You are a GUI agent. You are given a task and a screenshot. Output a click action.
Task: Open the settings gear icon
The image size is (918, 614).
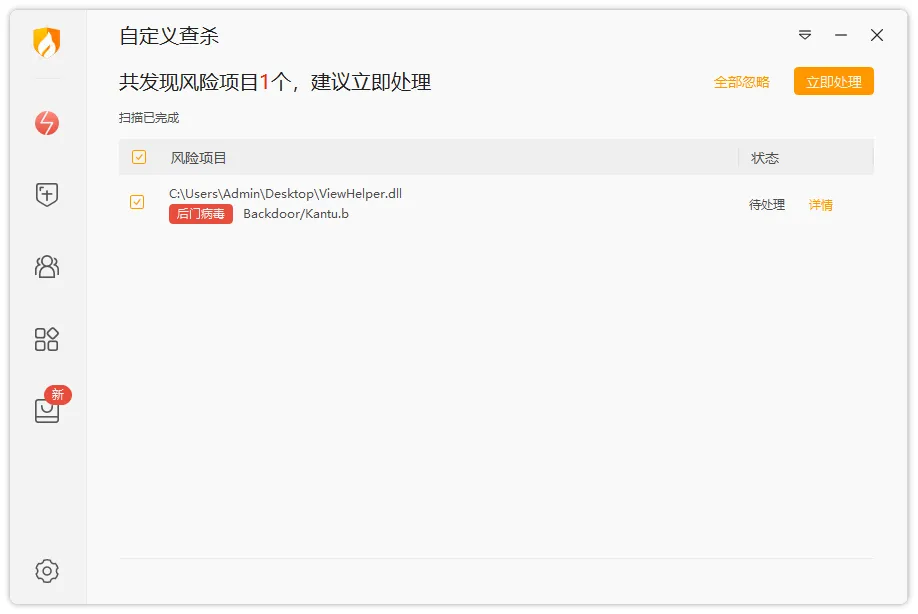click(47, 571)
